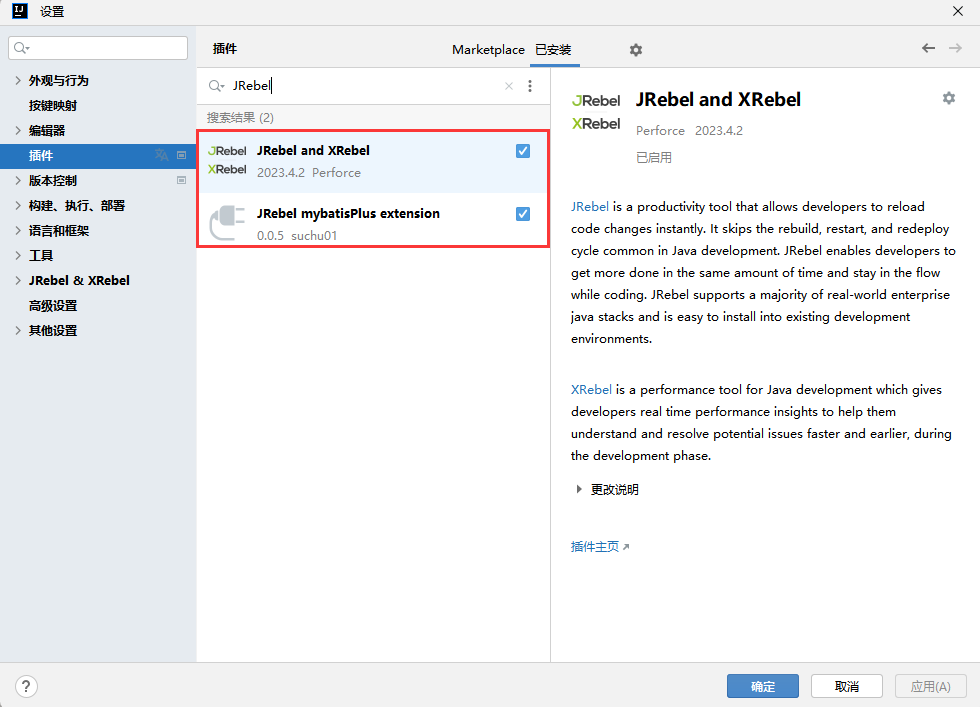Click the translation icon on 插件 row
This screenshot has width=980, height=707.
coord(162,155)
